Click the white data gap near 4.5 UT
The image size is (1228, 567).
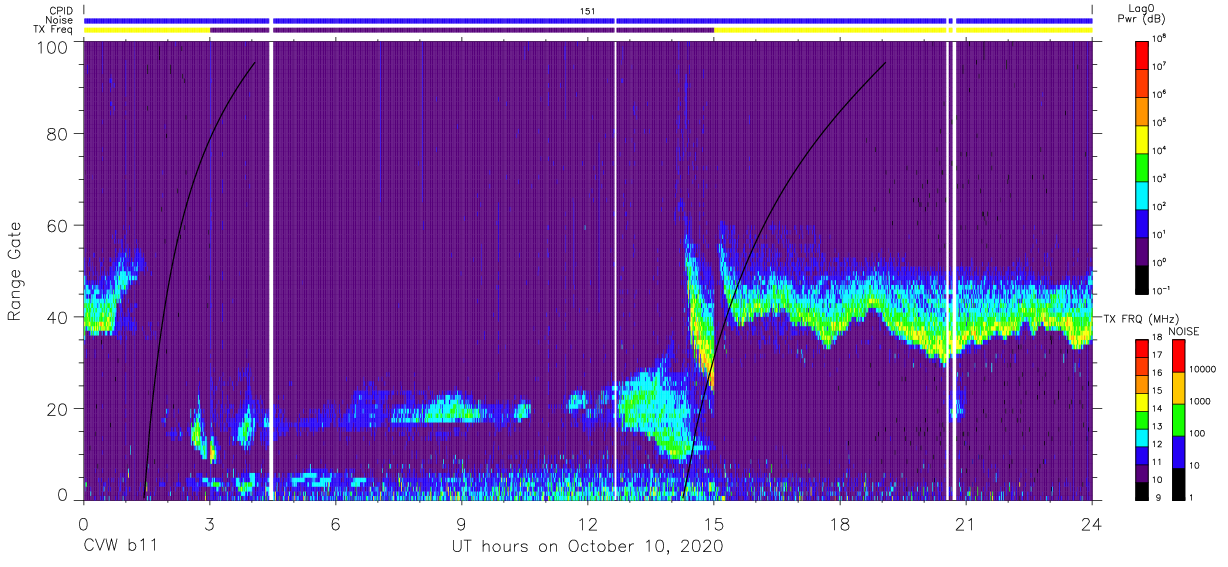(x=271, y=270)
